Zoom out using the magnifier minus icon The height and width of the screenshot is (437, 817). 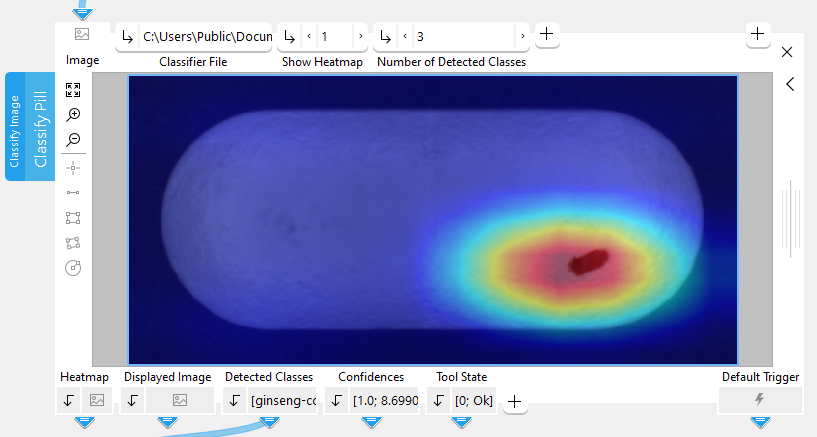[x=73, y=140]
